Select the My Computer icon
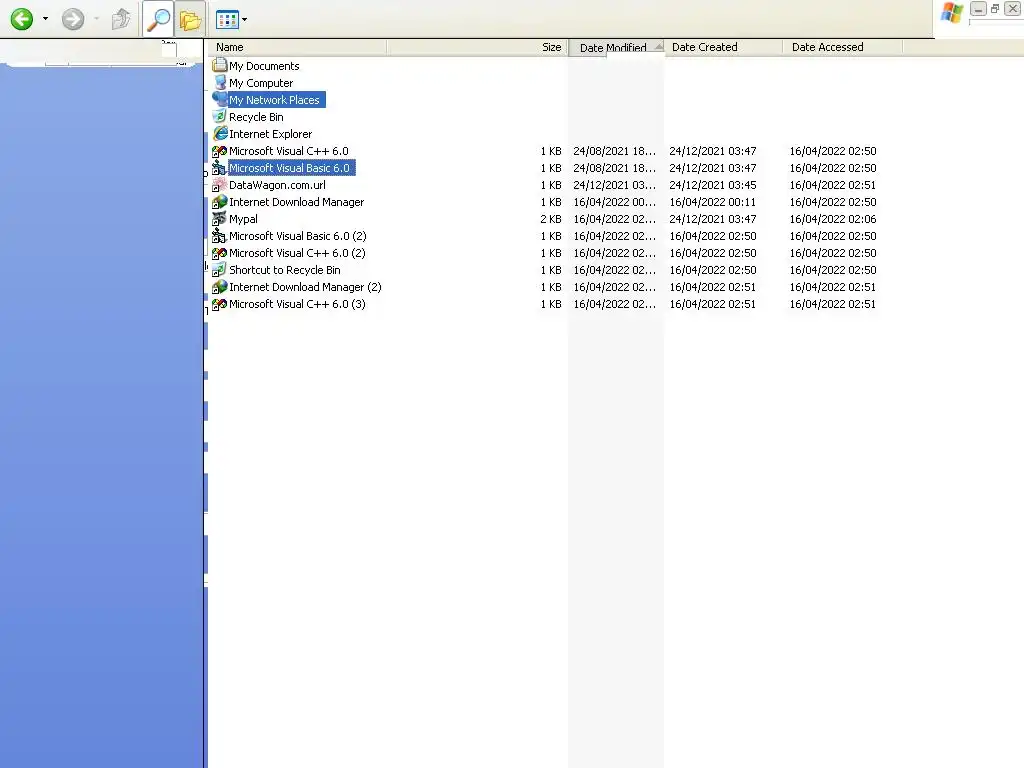This screenshot has width=1024, height=768. (219, 82)
